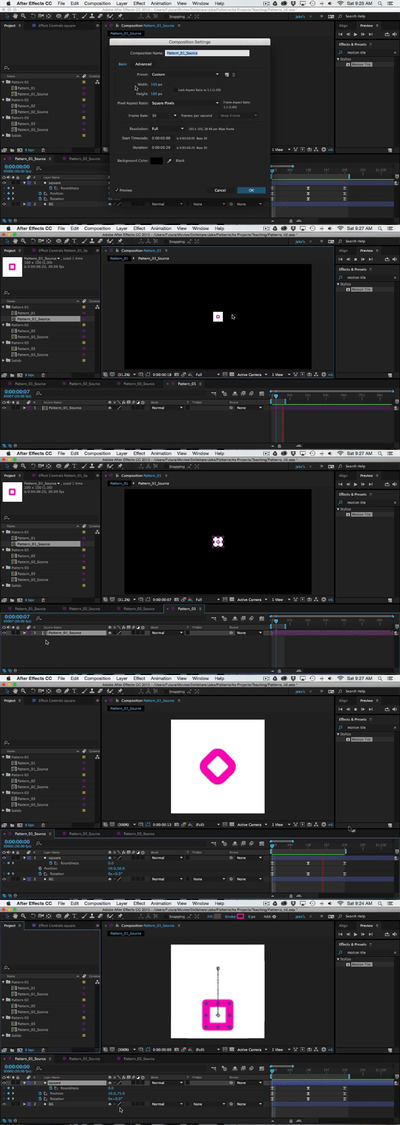Switch to the Advanced tab in Composition Settings
The height and width of the screenshot is (1125, 400).
143,64
